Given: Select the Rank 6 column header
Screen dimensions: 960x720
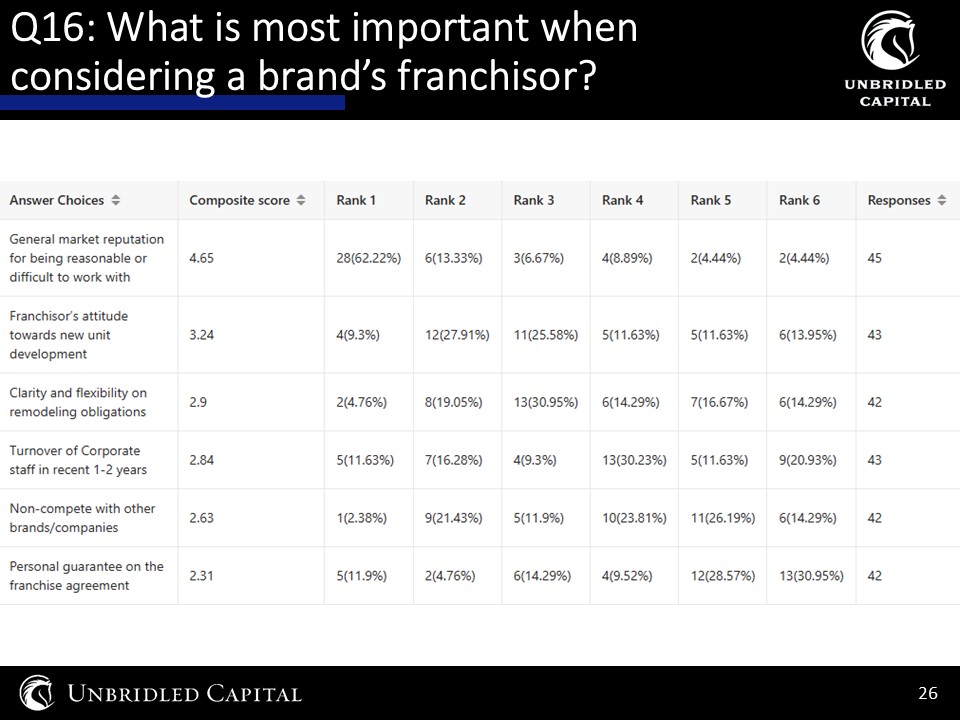Looking at the screenshot, I should click(x=799, y=200).
